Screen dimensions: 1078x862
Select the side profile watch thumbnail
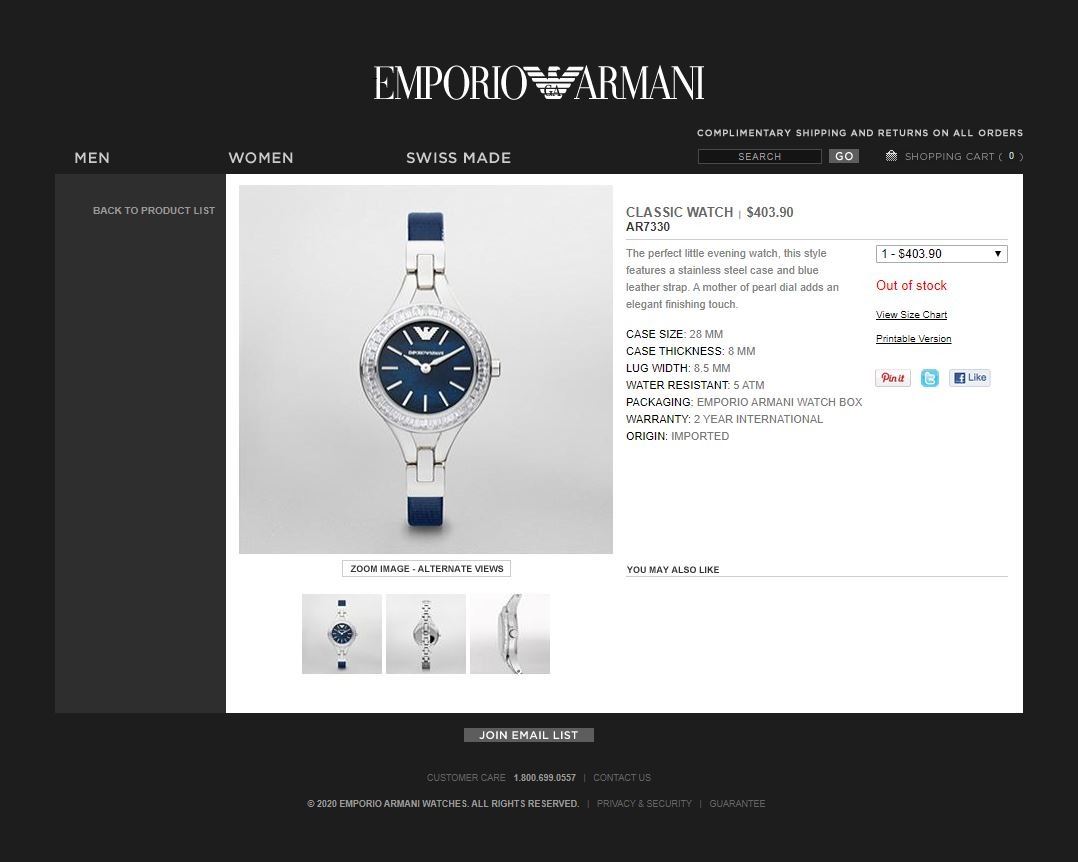click(509, 634)
